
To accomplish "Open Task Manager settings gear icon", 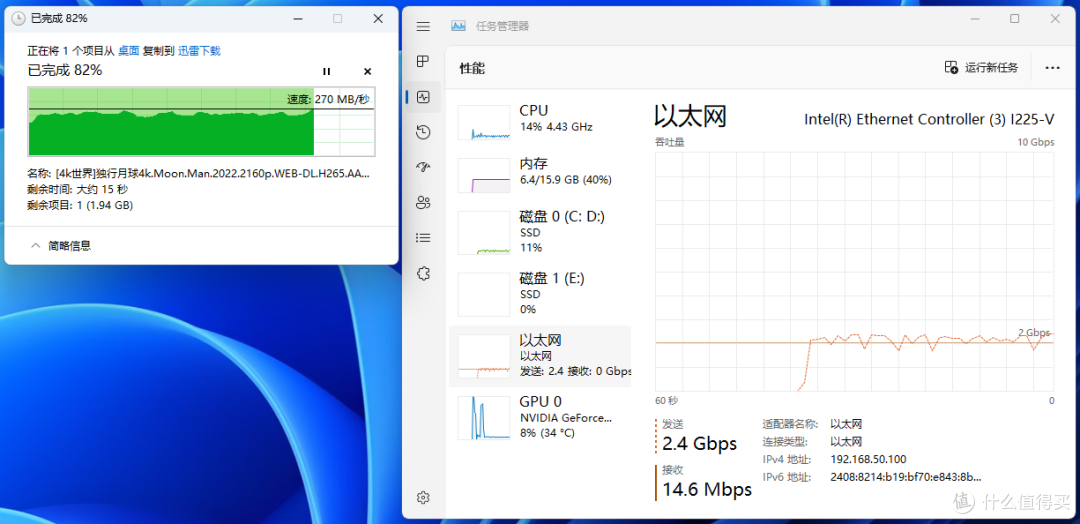I will [424, 497].
